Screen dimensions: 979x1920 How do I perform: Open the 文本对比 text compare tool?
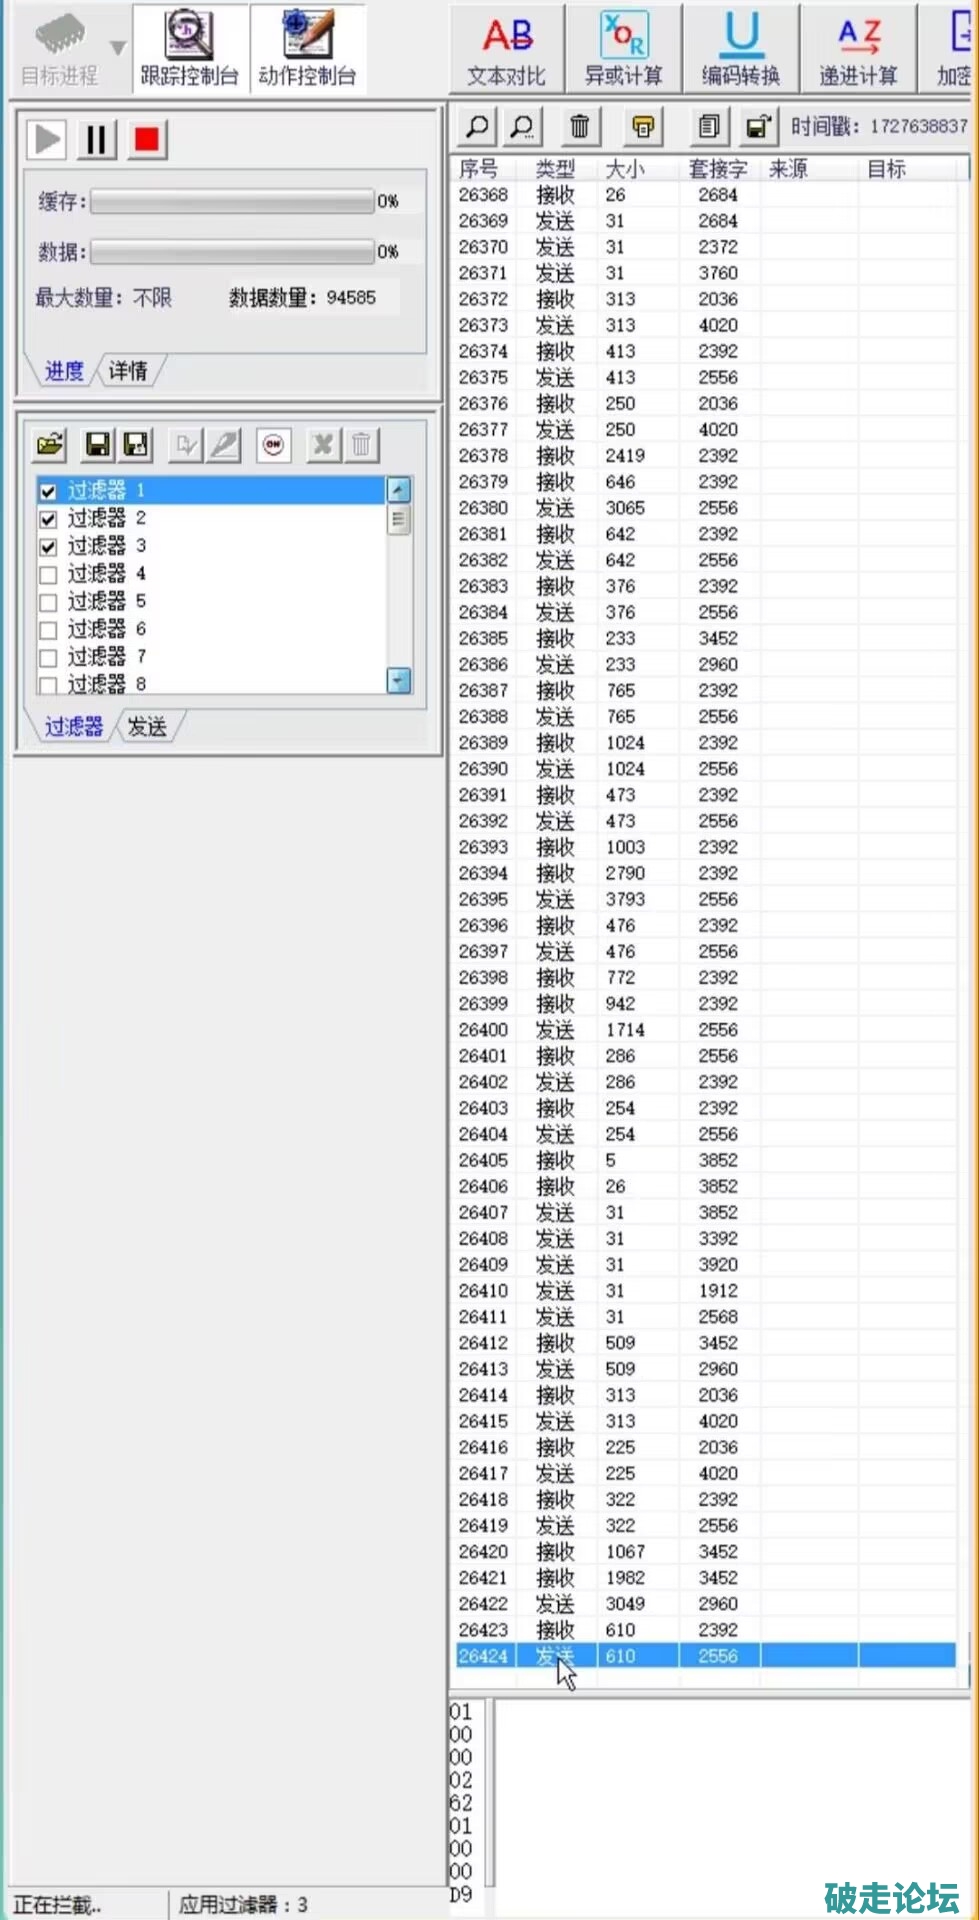507,49
